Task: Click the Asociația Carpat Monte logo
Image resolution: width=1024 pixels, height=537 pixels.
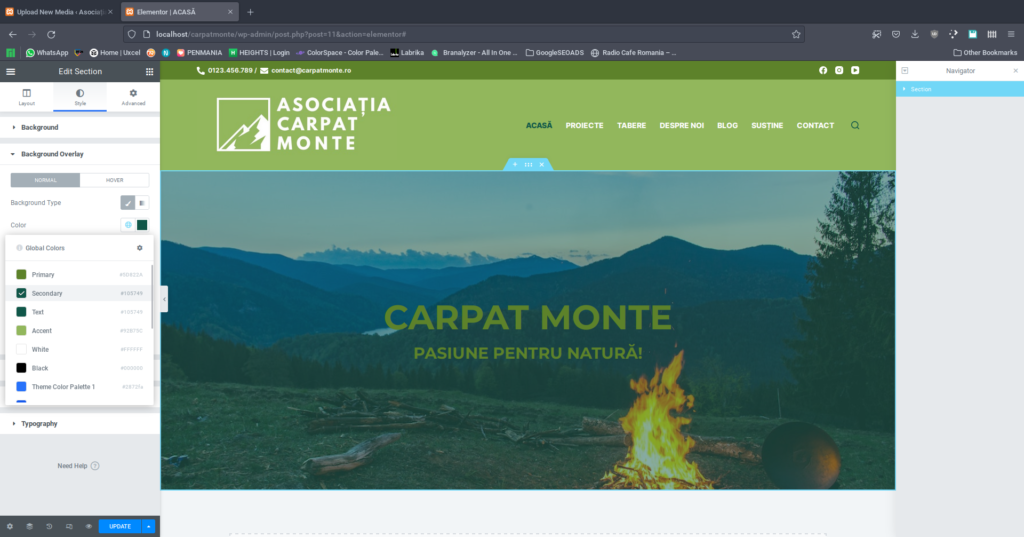Action: (304, 124)
